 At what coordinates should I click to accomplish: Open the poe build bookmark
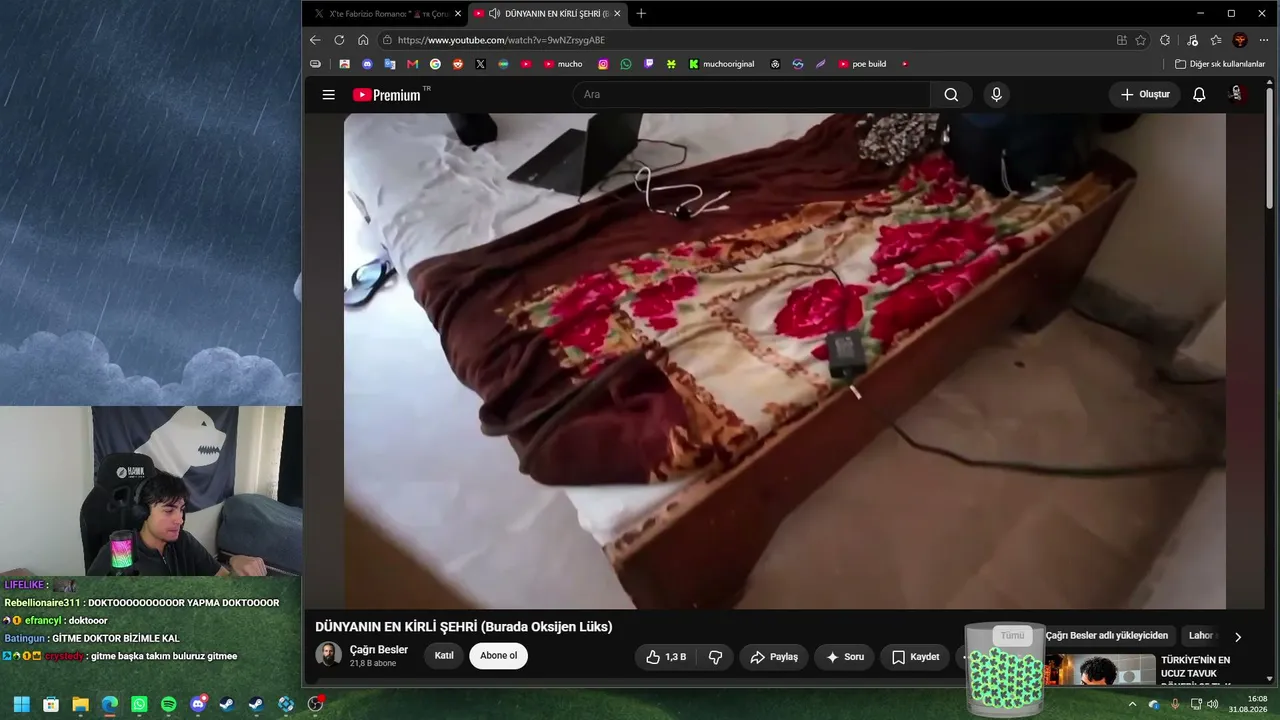pyautogui.click(x=862, y=64)
